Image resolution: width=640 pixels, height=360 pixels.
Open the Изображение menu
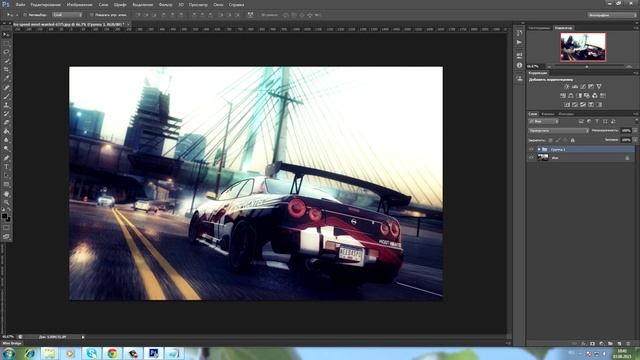[79, 4]
